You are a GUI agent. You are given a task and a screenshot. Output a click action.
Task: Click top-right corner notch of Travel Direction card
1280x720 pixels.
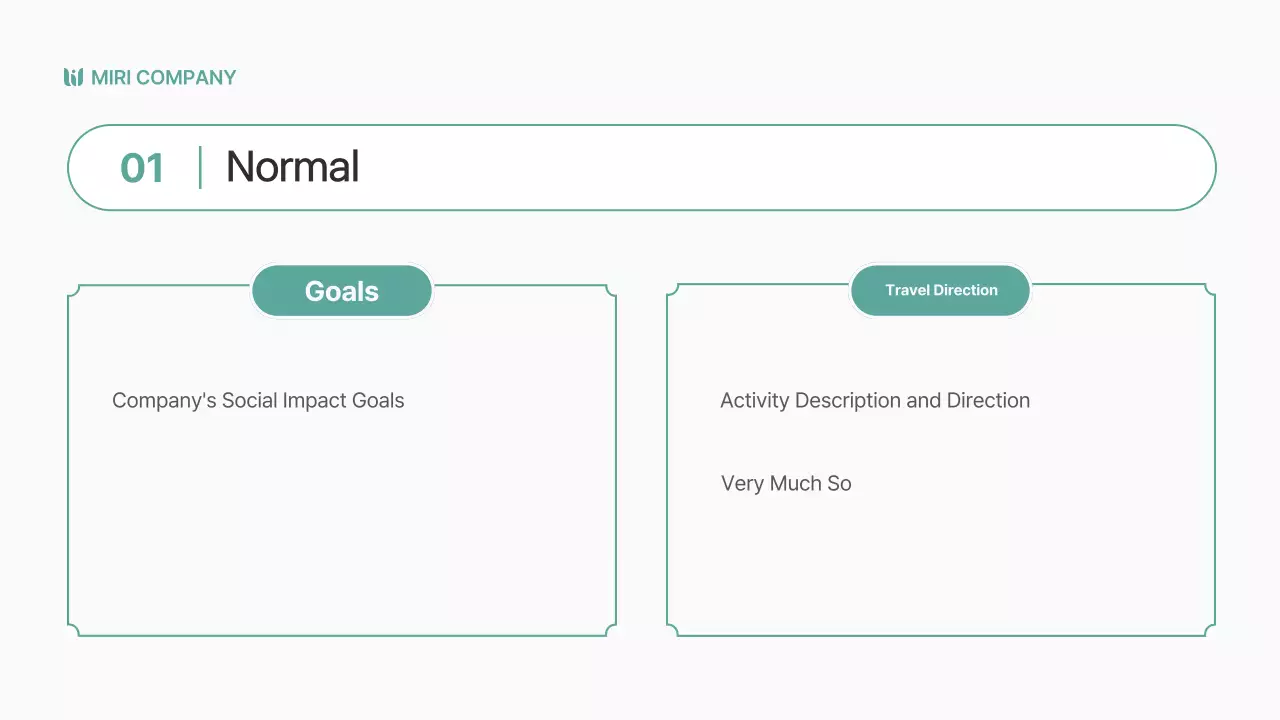[x=1209, y=291]
